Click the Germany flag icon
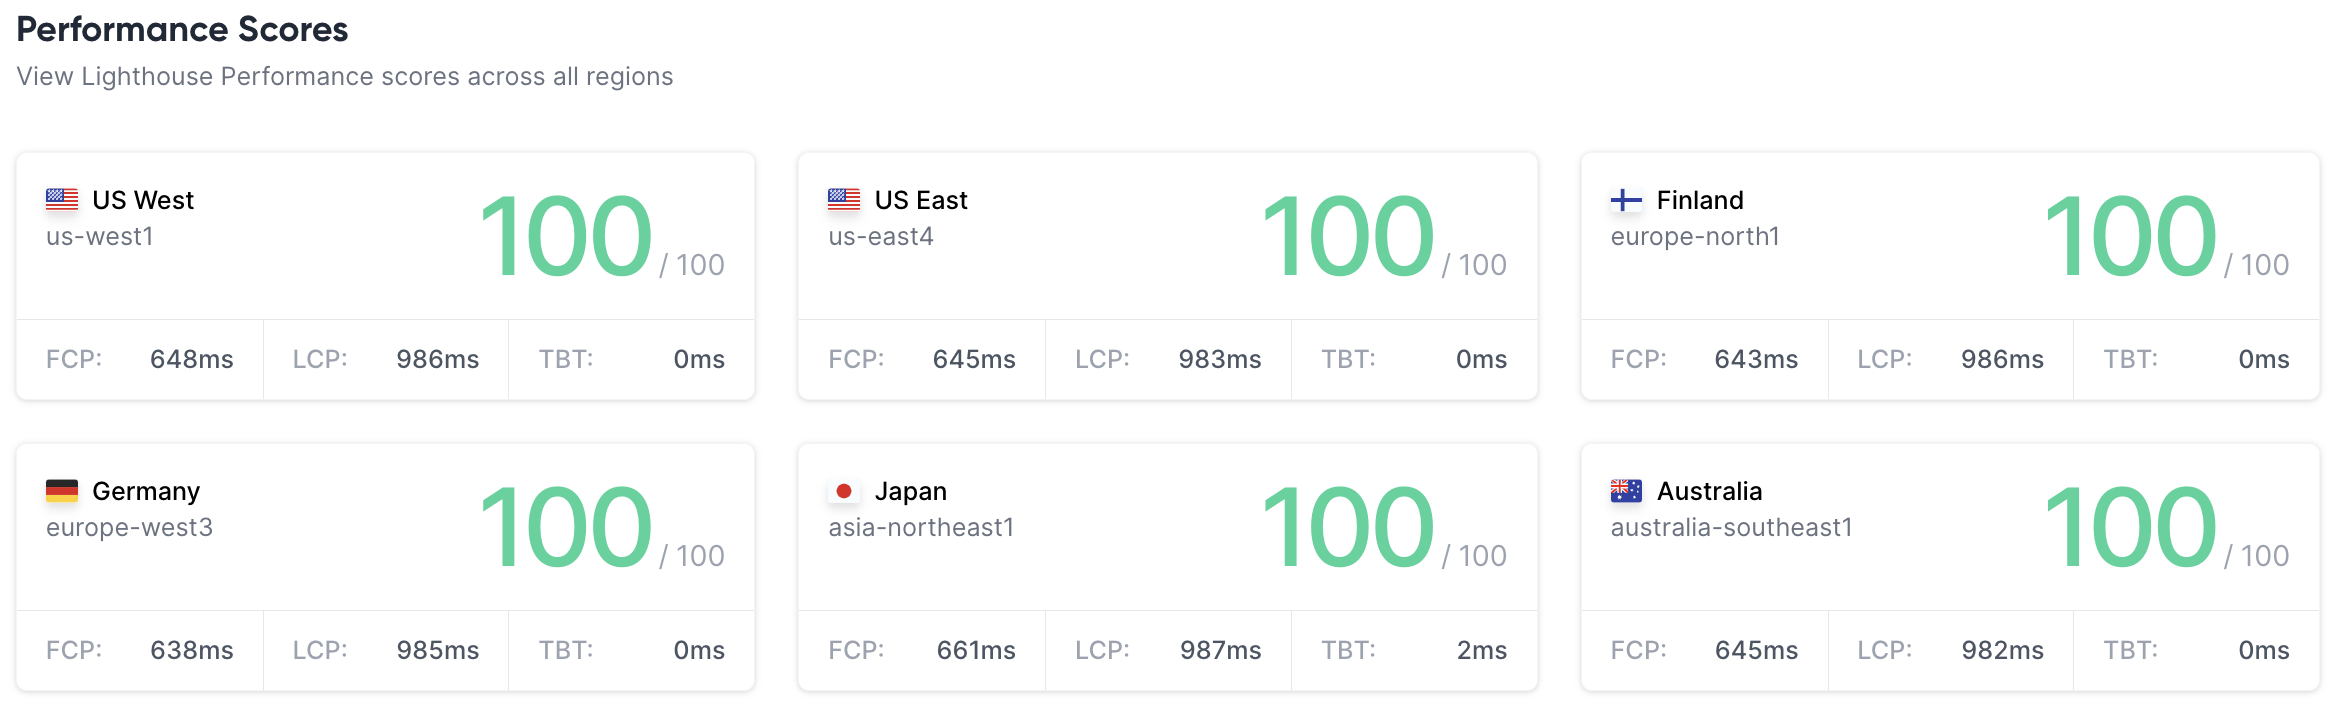Image resolution: width=2340 pixels, height=714 pixels. point(62,491)
